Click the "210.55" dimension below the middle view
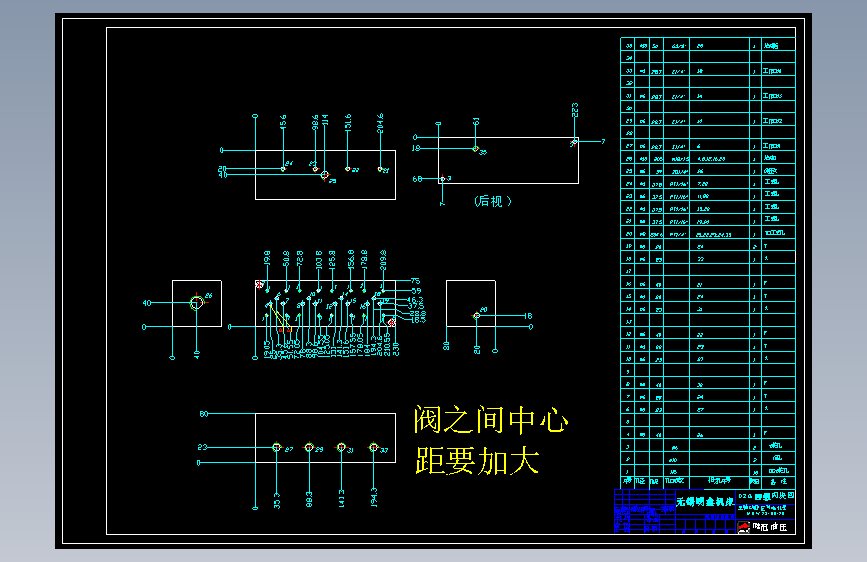This screenshot has height=562, width=867. coord(388,344)
